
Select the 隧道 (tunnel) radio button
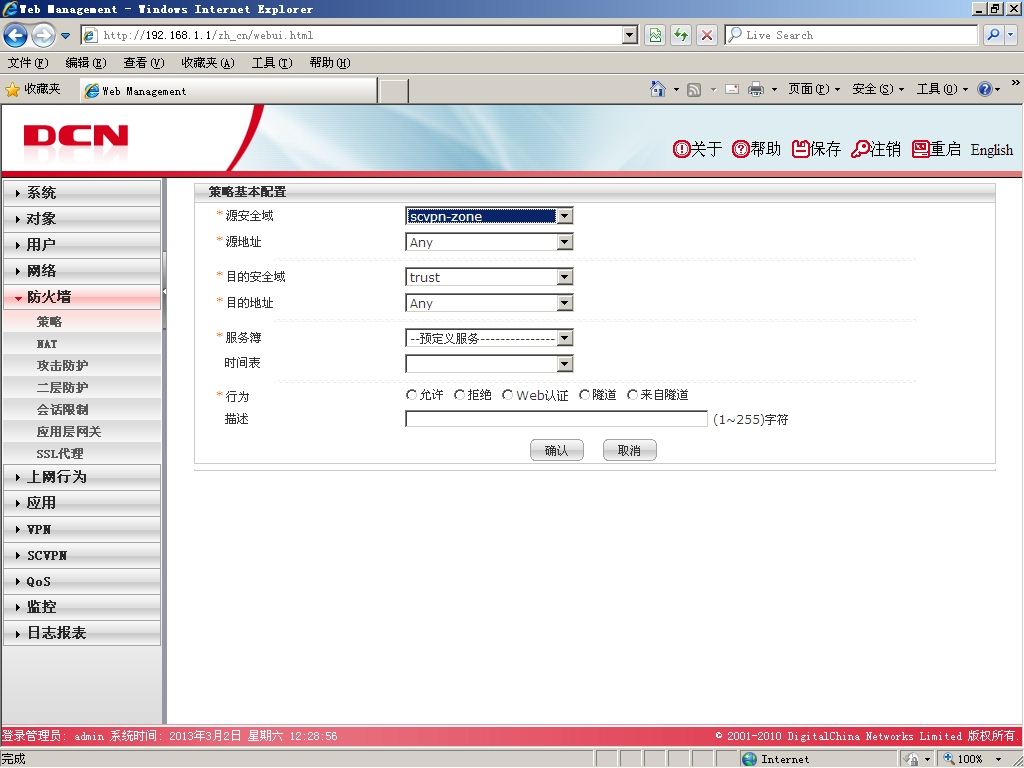[585, 395]
